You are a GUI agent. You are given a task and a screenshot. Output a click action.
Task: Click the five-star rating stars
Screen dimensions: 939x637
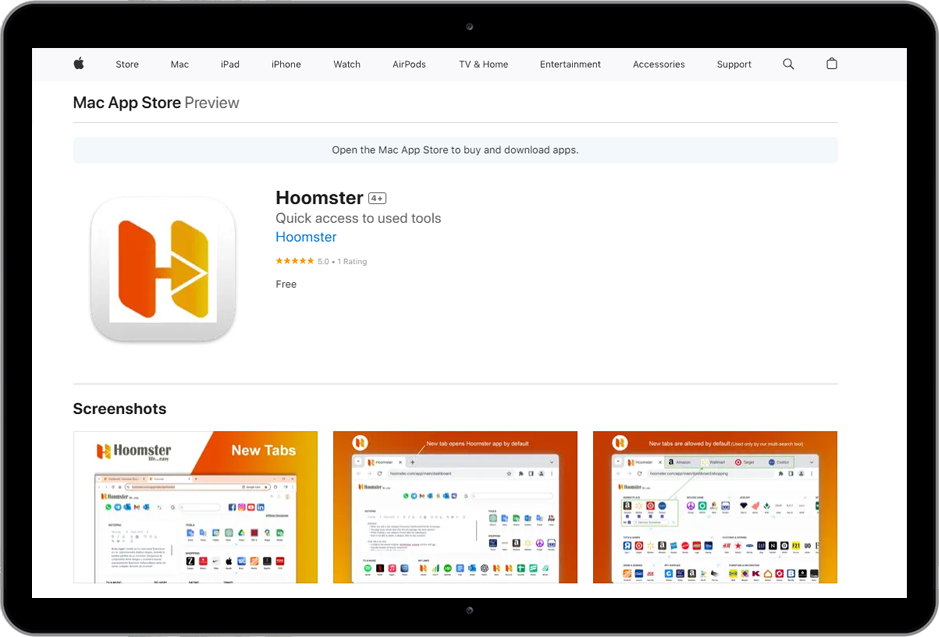(x=295, y=261)
